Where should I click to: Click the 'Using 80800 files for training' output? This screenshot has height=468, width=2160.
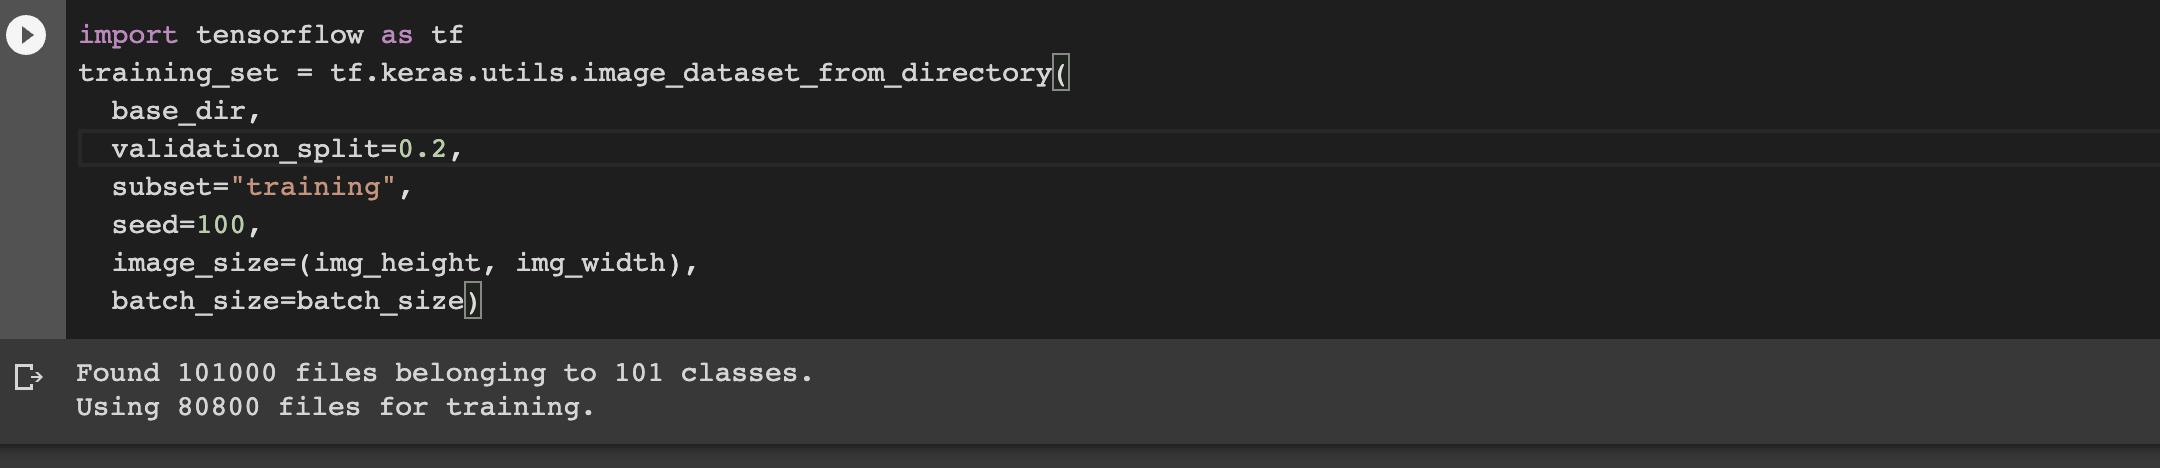coord(335,407)
